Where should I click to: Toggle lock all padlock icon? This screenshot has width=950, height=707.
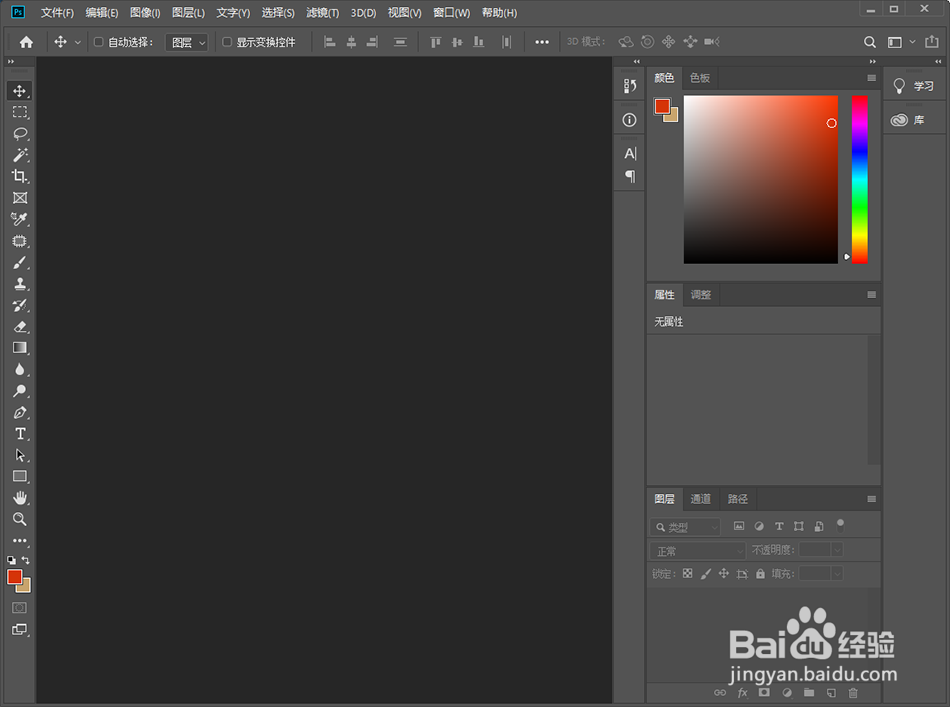point(760,574)
